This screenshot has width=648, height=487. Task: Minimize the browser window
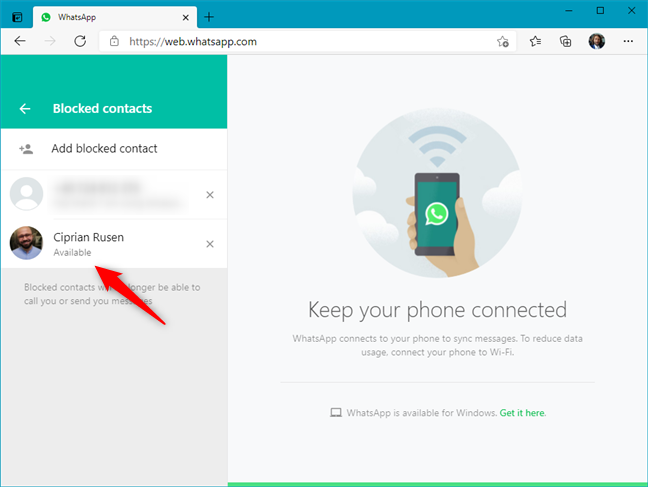coord(569,11)
